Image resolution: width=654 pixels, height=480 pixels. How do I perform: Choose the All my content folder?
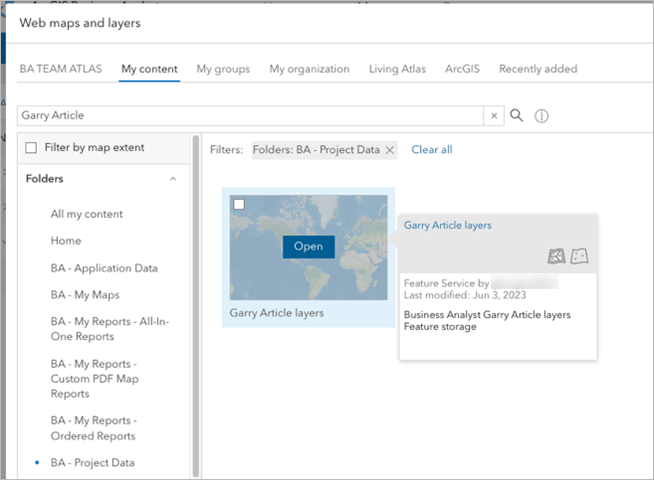tap(87, 214)
